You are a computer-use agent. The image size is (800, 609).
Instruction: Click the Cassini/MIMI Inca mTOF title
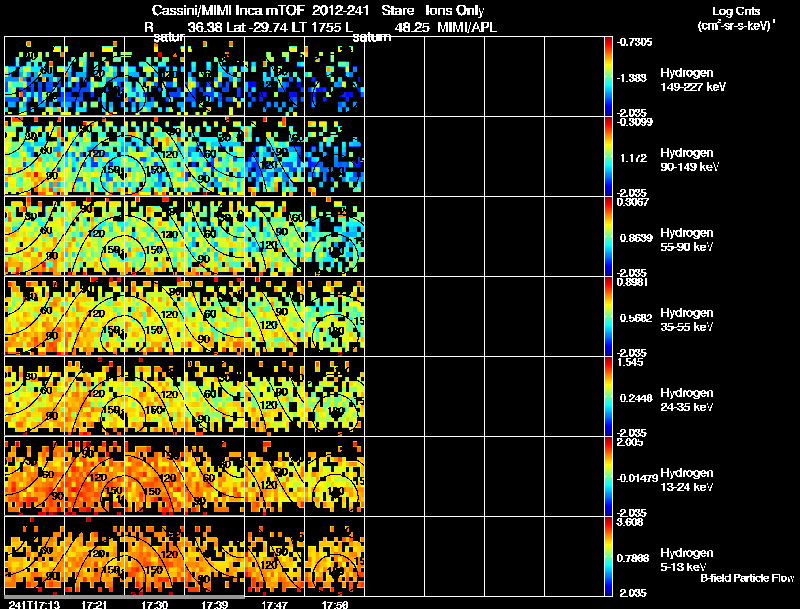click(228, 10)
